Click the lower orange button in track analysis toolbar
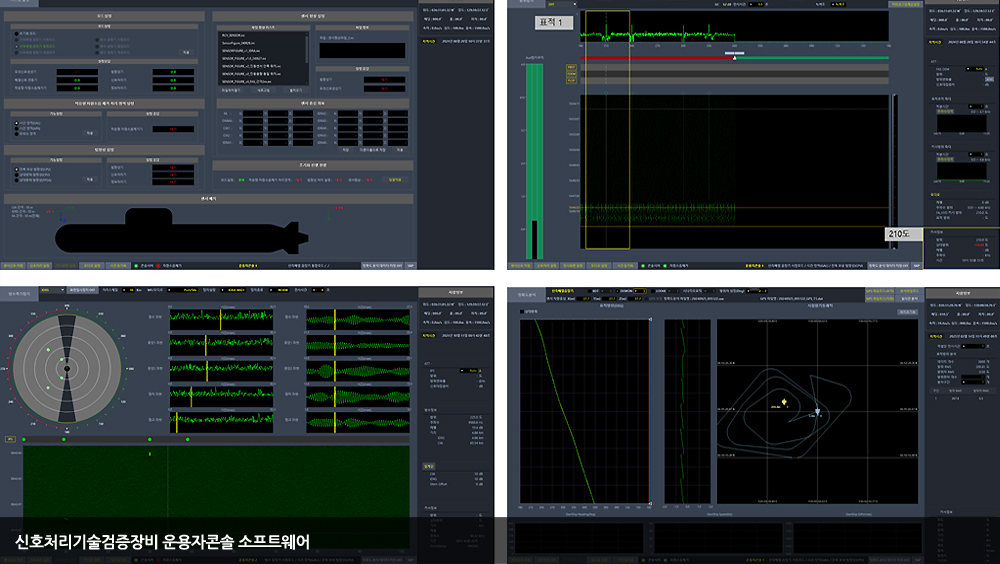 coord(880,298)
